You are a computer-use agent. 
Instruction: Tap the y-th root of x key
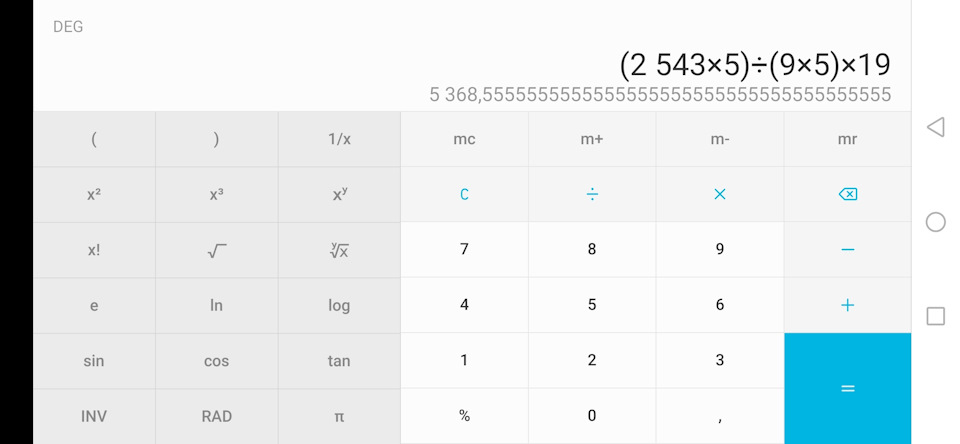pyautogui.click(x=339, y=250)
